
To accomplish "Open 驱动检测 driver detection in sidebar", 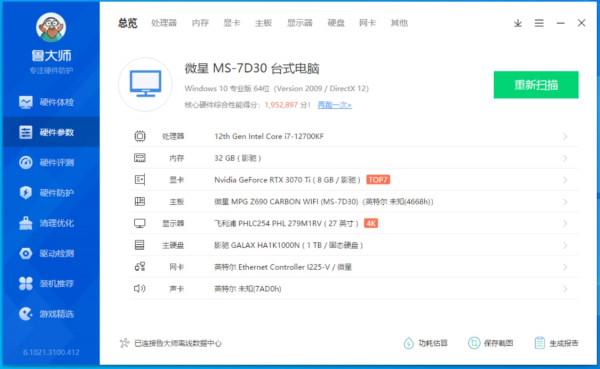I will pyautogui.click(x=46, y=253).
